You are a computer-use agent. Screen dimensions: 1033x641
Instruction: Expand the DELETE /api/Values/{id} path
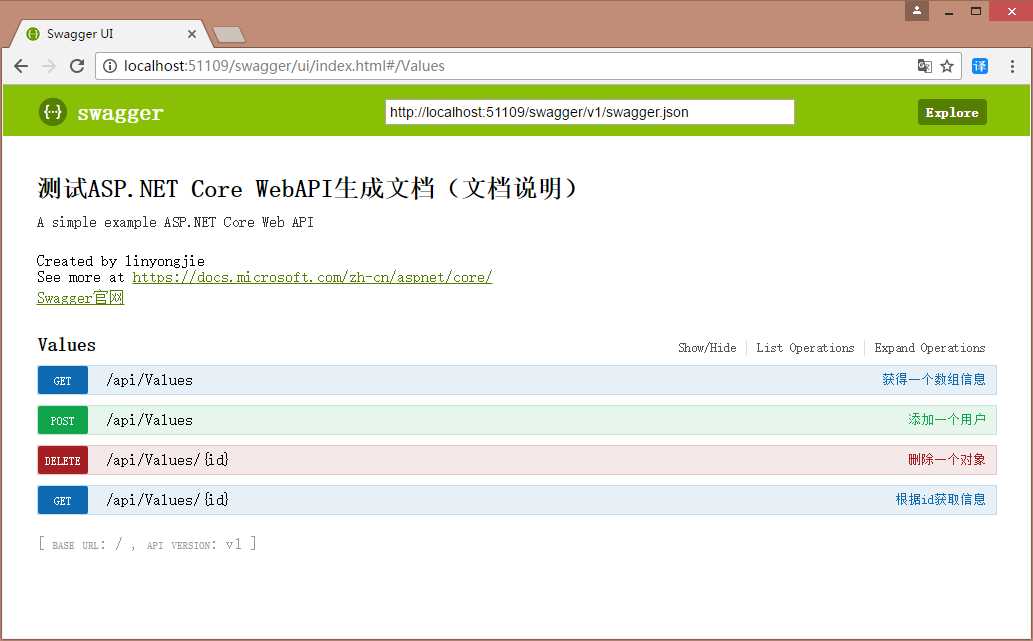pos(167,460)
